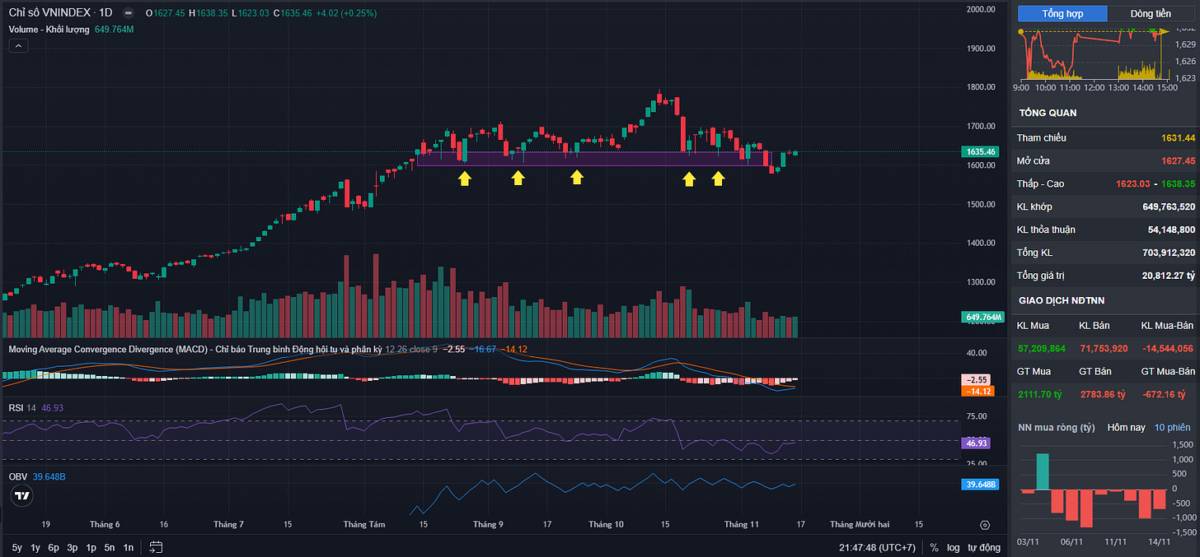Click the GT Bán value 2783.86 tỷ
The image size is (1200, 557).
tap(1103, 394)
